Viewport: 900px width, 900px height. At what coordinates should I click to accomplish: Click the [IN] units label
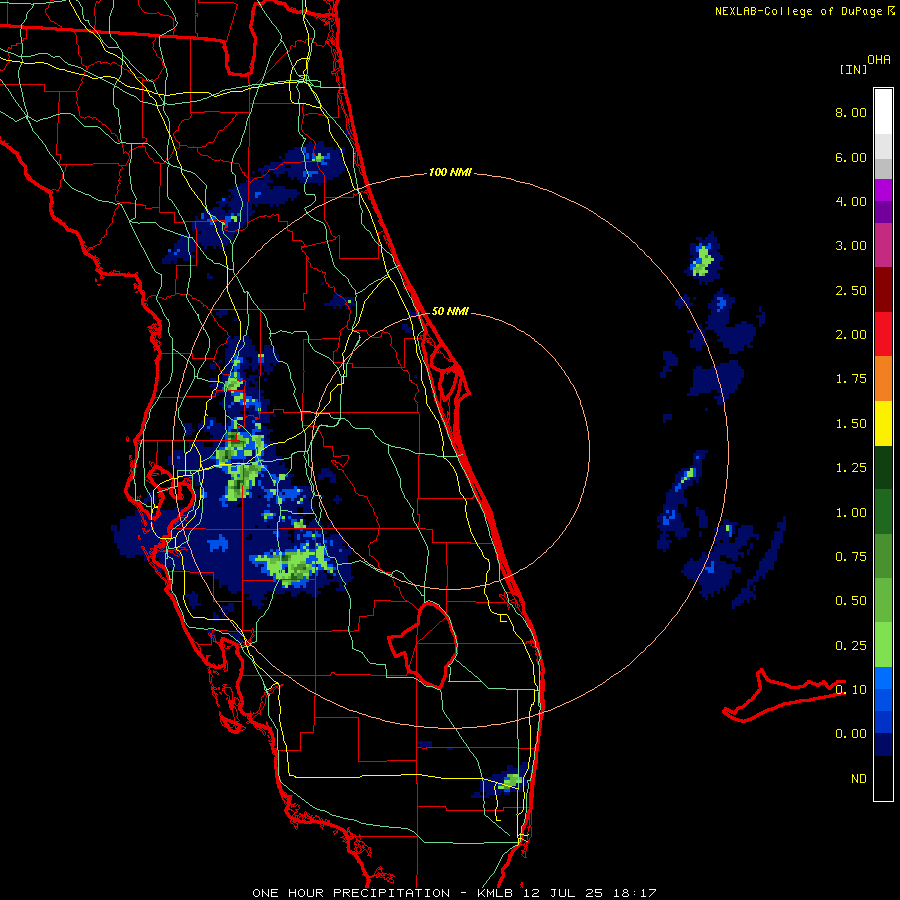[x=853, y=69]
